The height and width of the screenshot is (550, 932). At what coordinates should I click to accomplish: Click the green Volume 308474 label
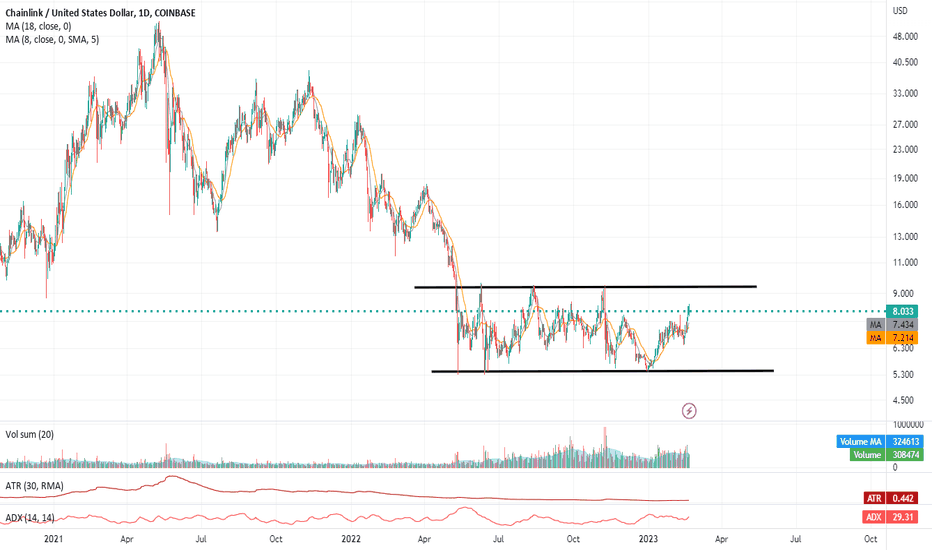886,455
